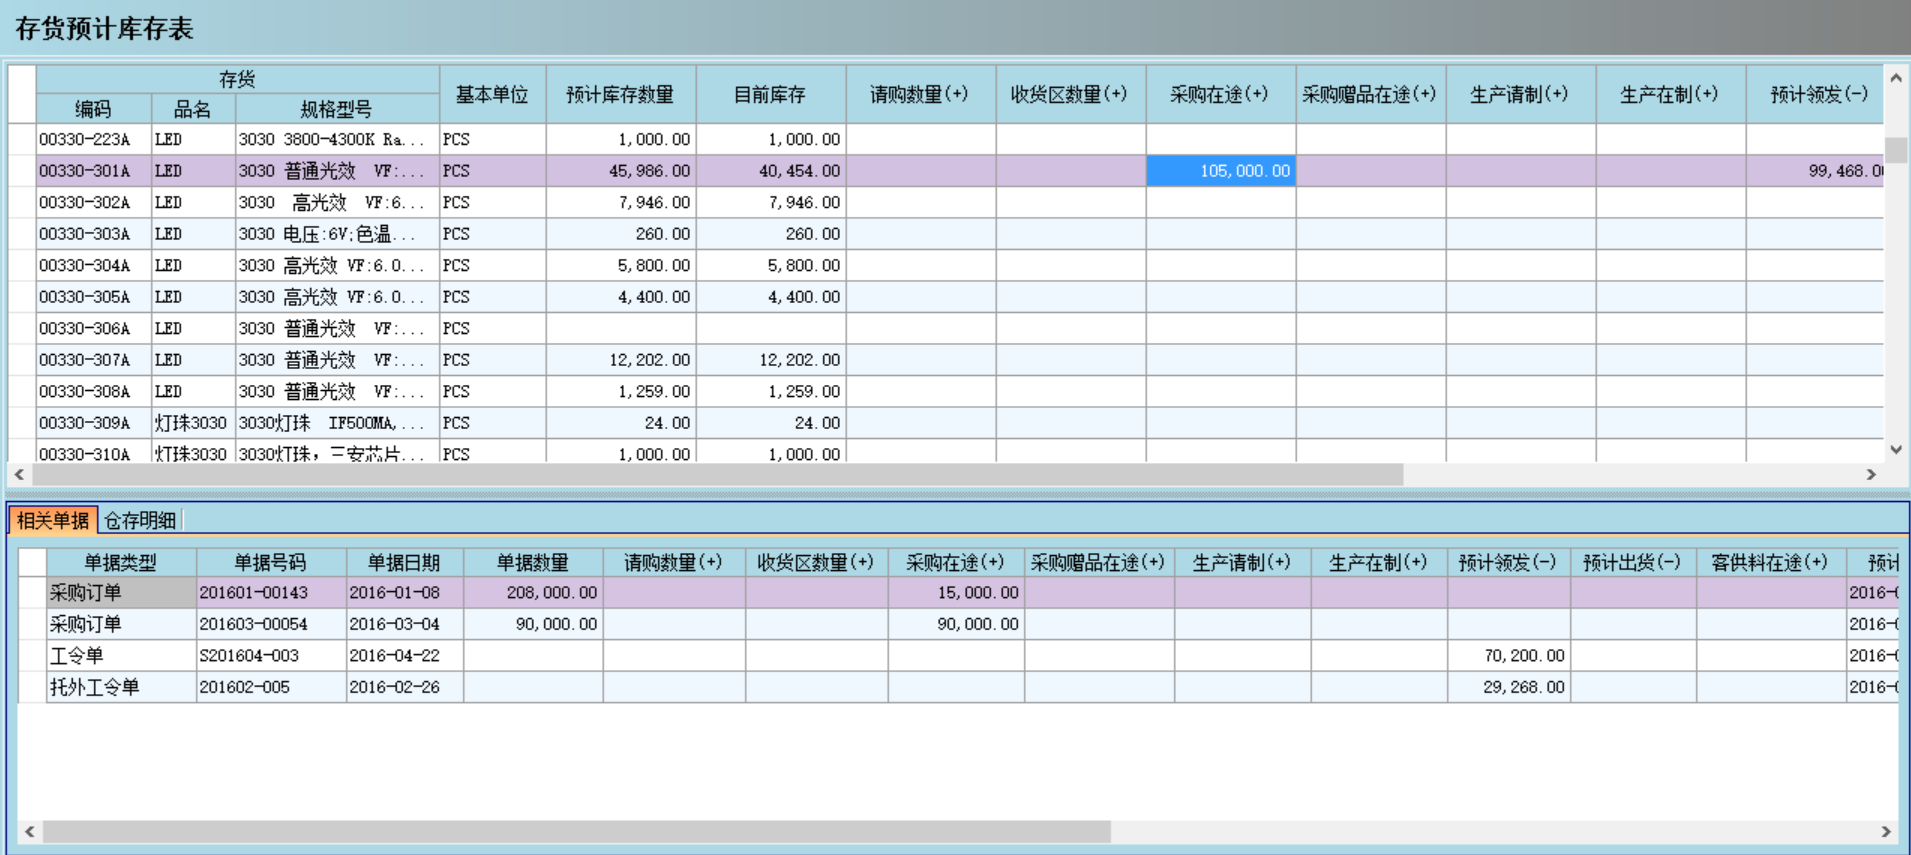This screenshot has height=855, width=1911.
Task: Click the select-all corner cell of the lower grid
Action: (32, 562)
